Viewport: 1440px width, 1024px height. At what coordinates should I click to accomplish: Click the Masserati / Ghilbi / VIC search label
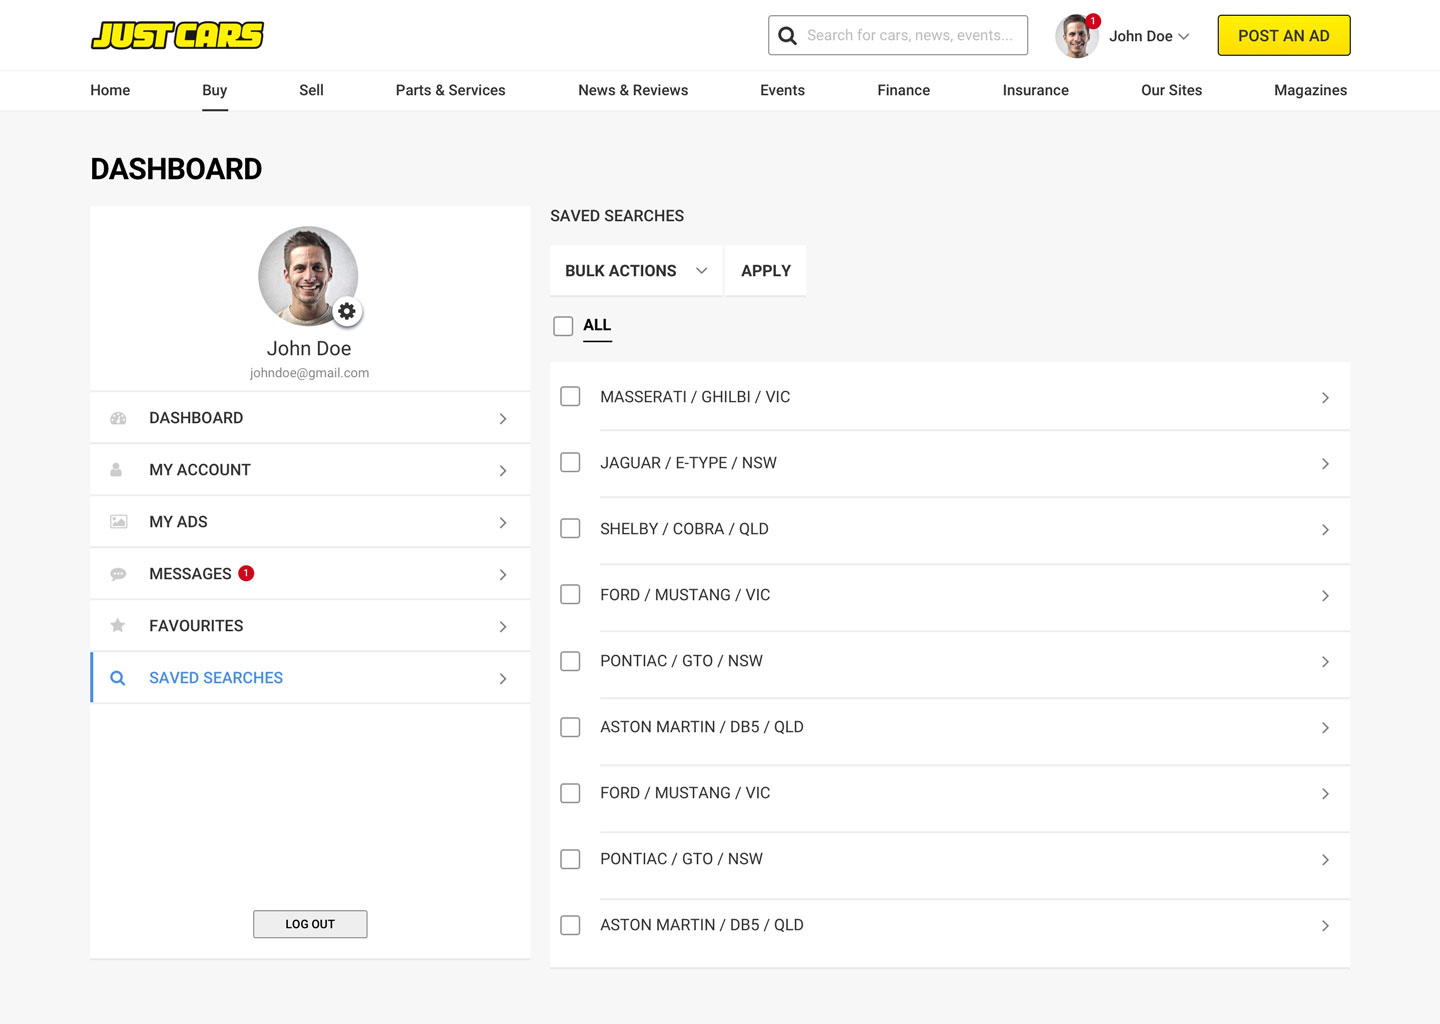coord(695,397)
